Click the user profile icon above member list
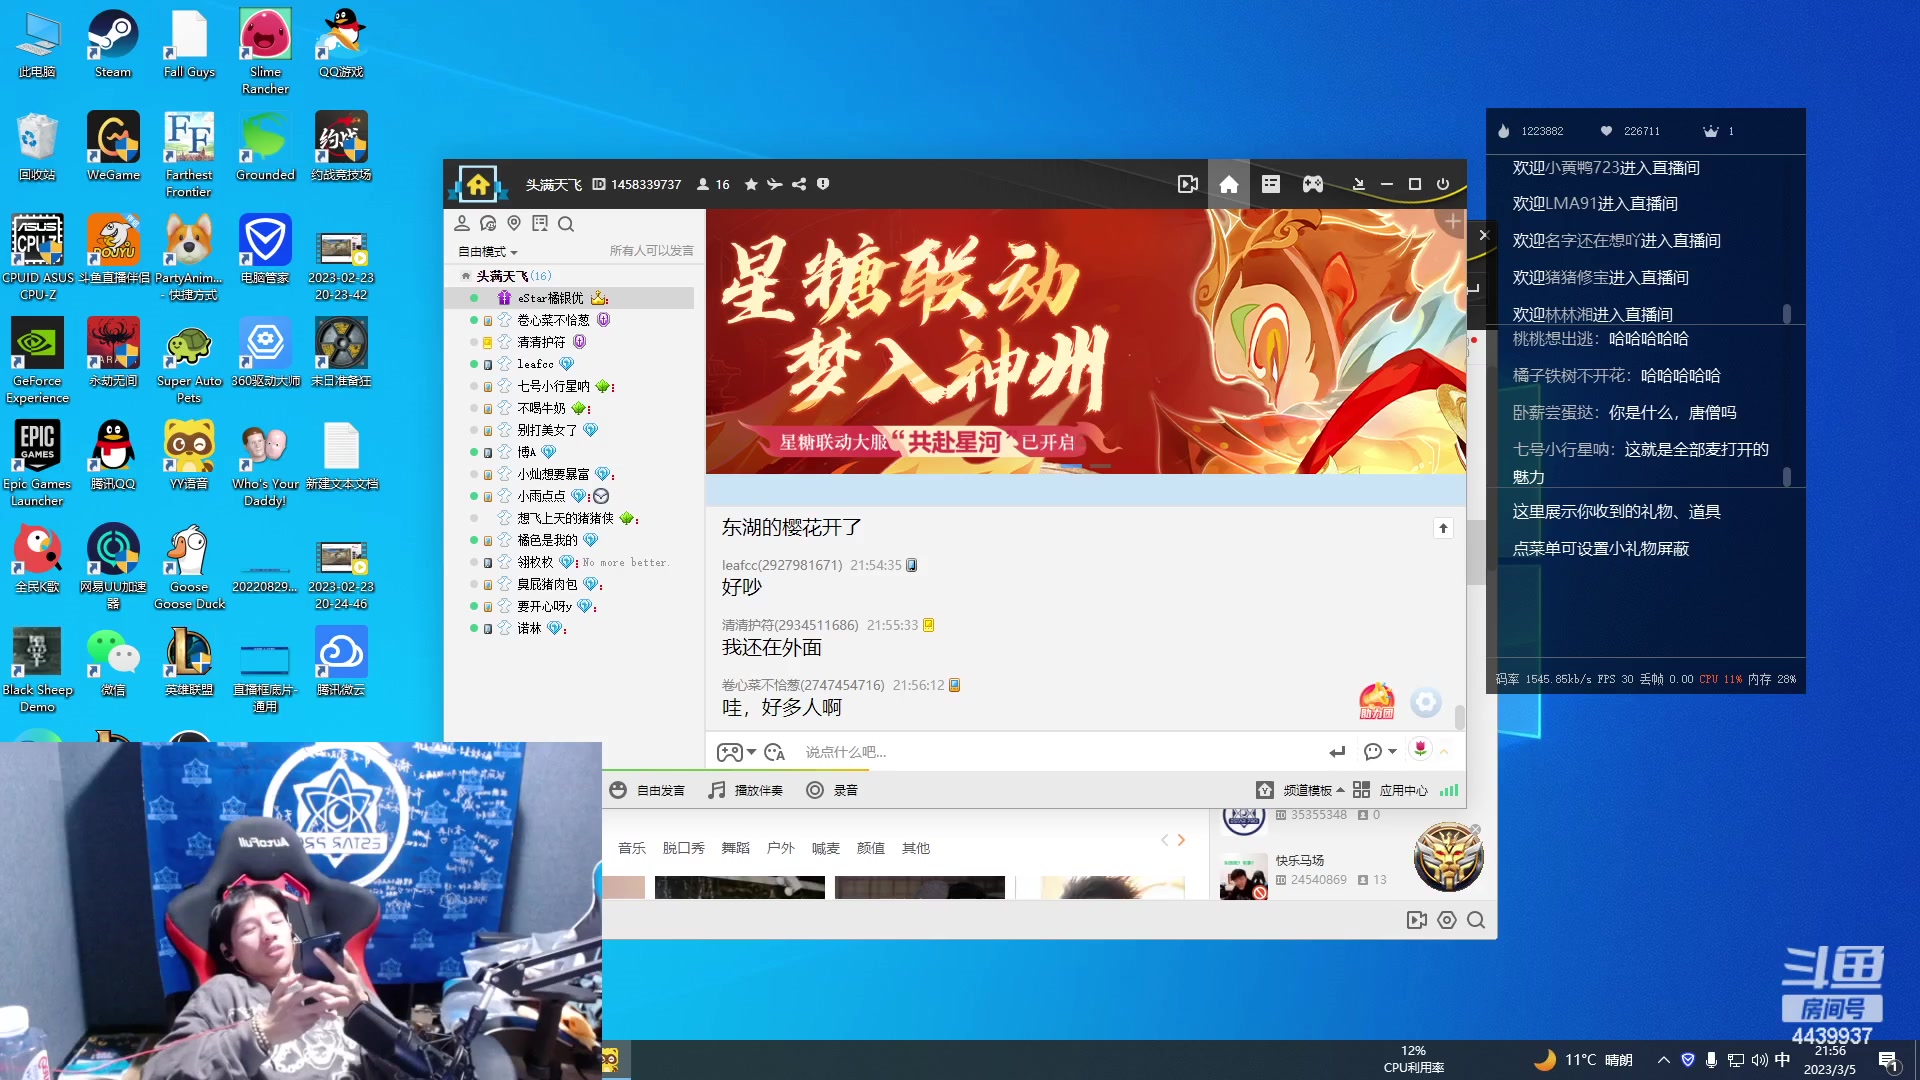 click(x=462, y=224)
